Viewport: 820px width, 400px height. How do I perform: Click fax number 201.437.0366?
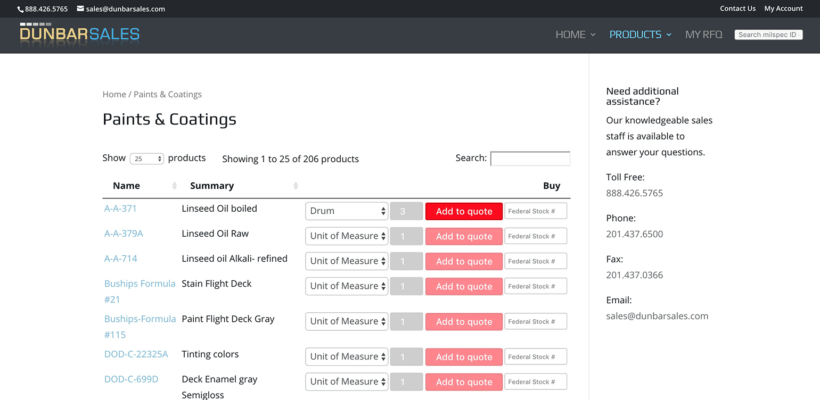pos(634,275)
